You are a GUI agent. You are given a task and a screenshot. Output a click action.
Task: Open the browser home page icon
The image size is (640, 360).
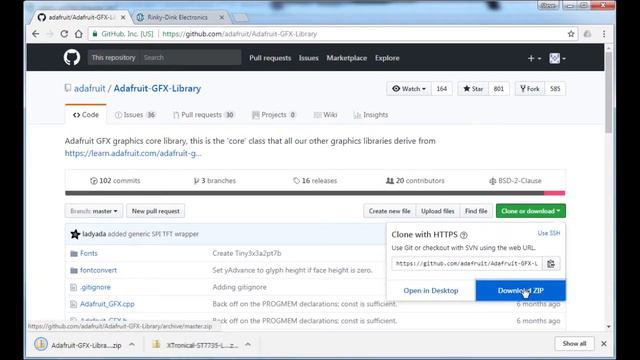tap(78, 34)
